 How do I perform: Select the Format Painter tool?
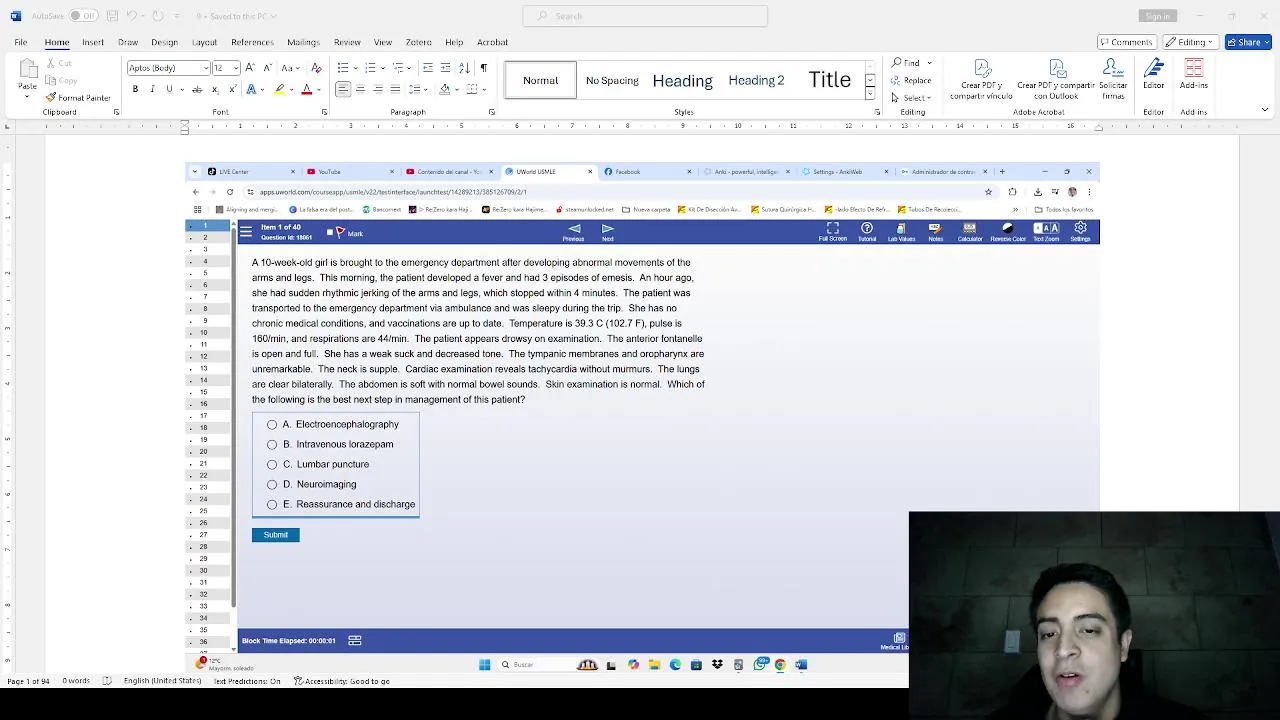(78, 98)
